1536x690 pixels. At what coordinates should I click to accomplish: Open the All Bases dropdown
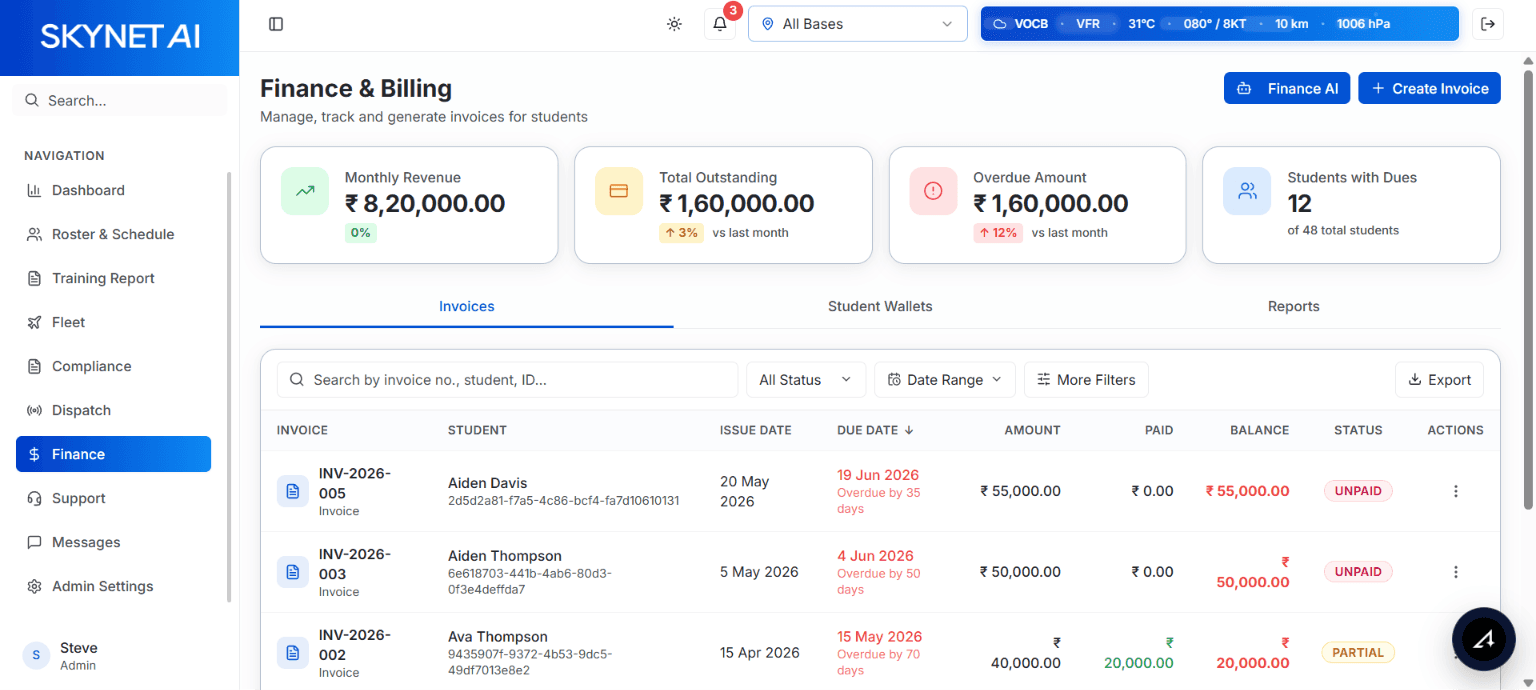(858, 24)
